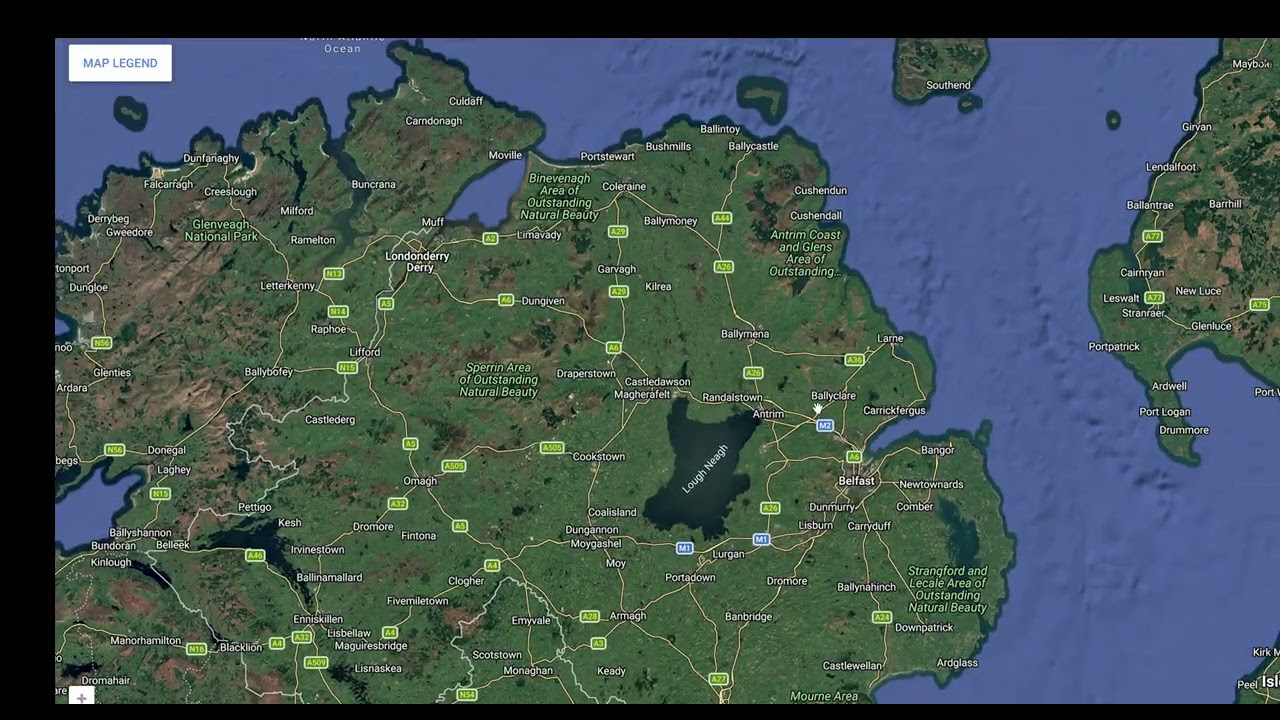The height and width of the screenshot is (720, 1280).
Task: Click the Antrim Coast and Glens label
Action: click(805, 254)
